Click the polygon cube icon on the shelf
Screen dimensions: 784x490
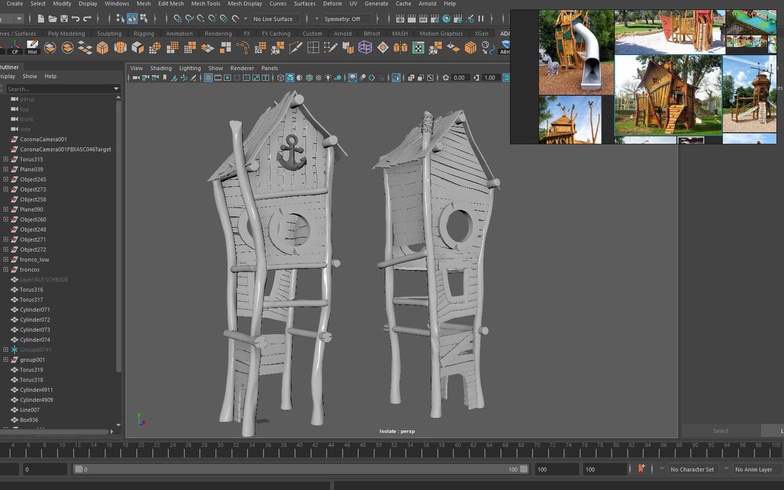click(102, 48)
